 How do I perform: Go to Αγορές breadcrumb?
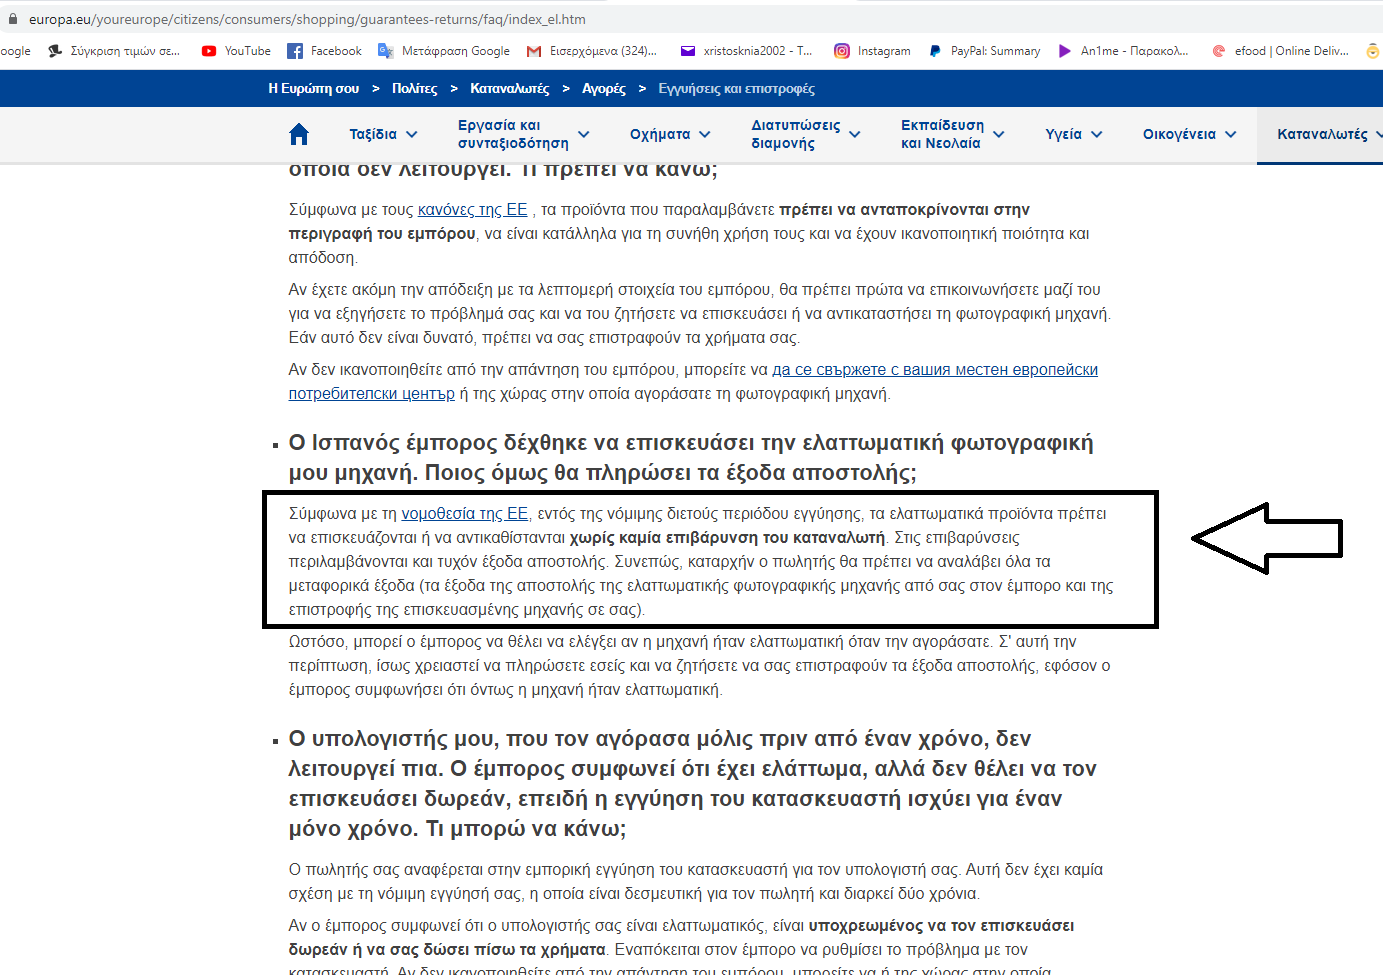(604, 89)
